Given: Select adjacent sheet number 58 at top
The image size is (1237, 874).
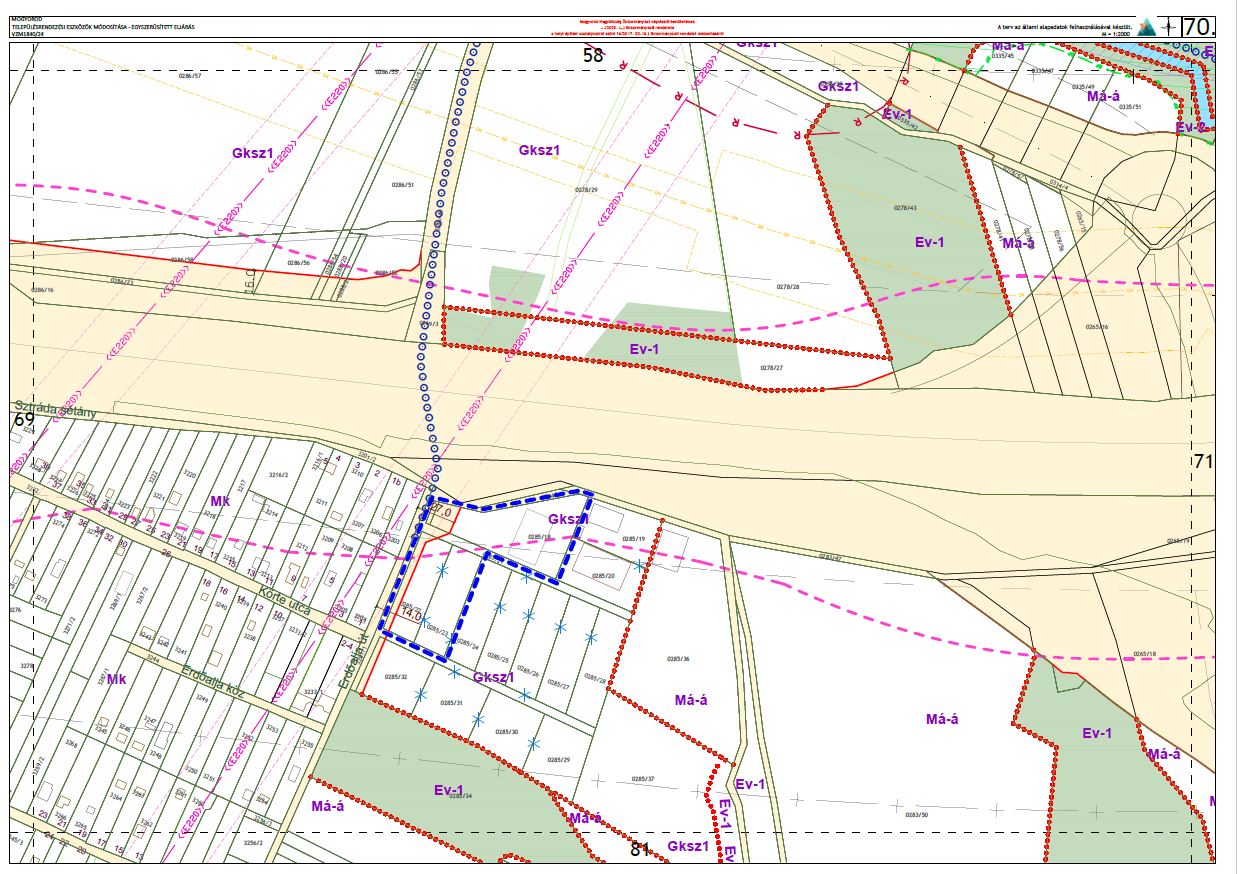Looking at the screenshot, I should 594,56.
